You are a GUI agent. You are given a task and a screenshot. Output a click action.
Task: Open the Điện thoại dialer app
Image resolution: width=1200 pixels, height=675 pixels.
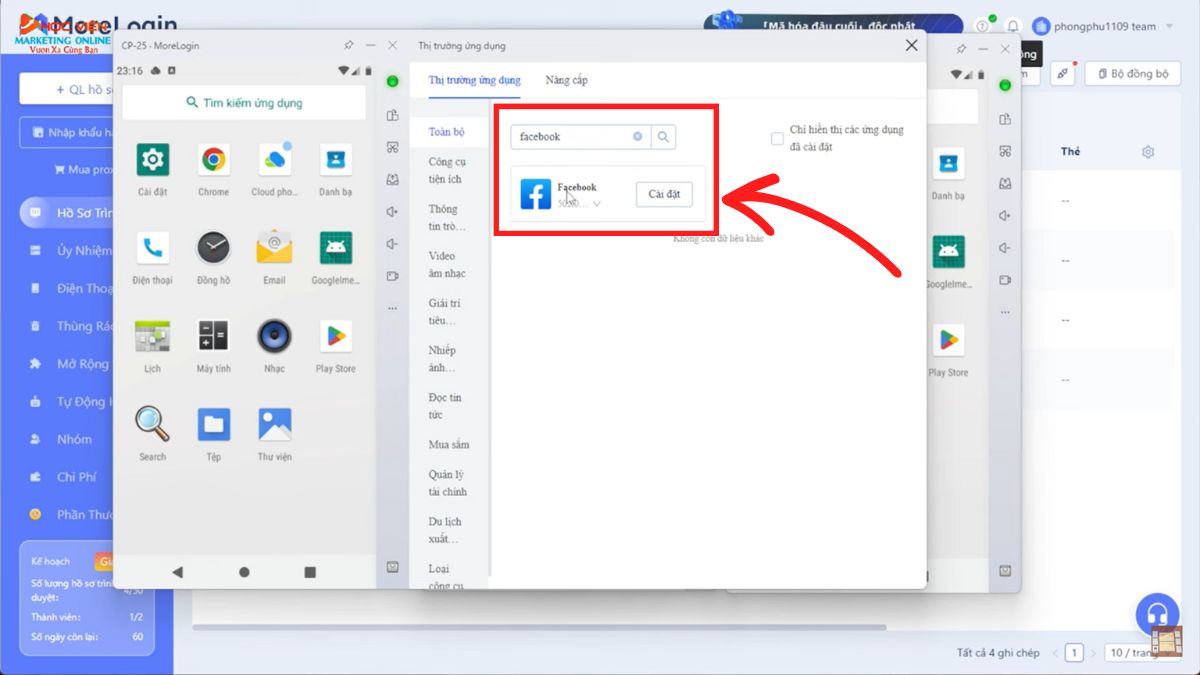[x=152, y=248]
